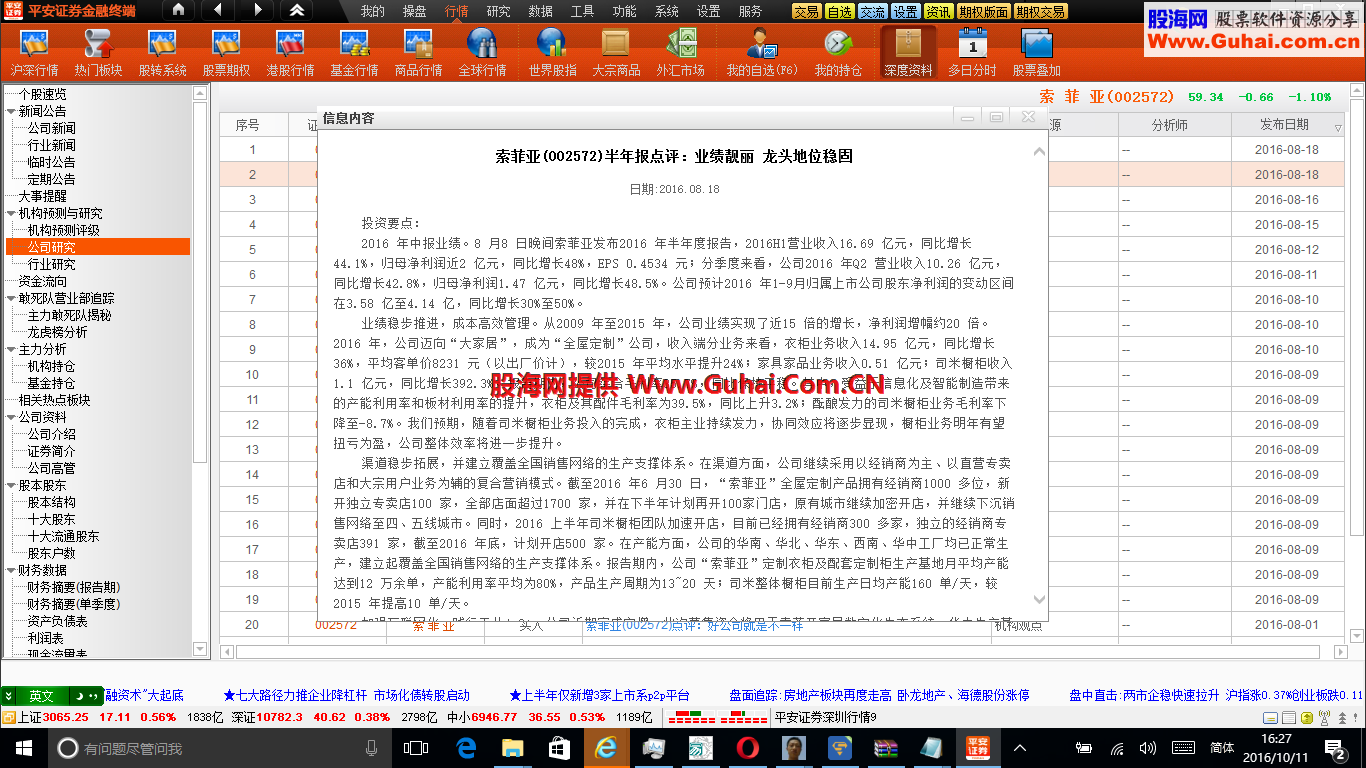Open 港股行情 Hong Kong quotes icon
The image size is (1366, 768).
coord(290,53)
